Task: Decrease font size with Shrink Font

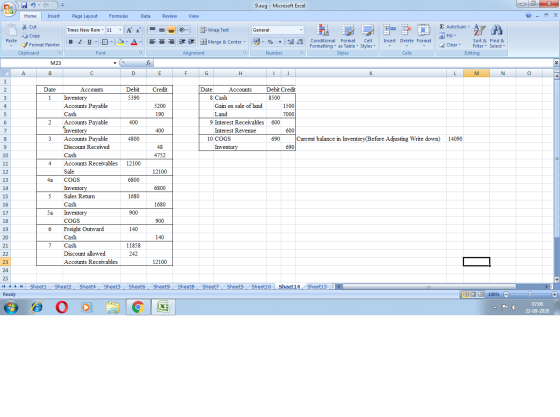Action: [138, 30]
